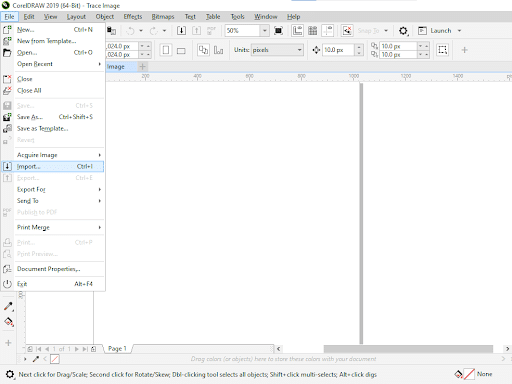The image size is (512, 384).
Task: Open Options gear icon in toolbar
Action: (403, 31)
